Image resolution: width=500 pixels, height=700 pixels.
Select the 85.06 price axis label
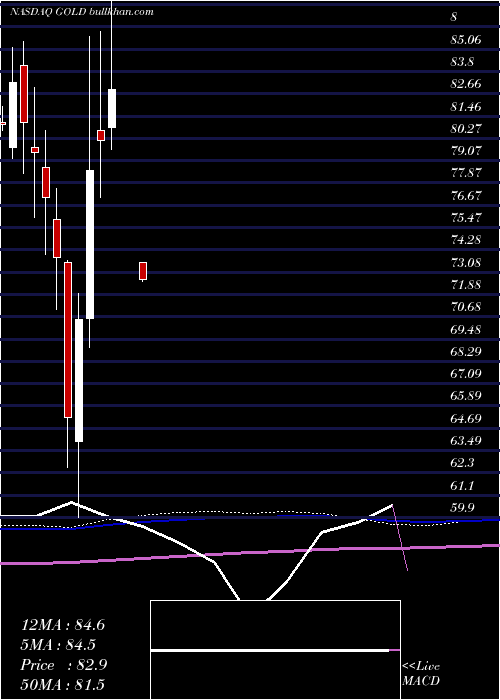[x=466, y=40]
